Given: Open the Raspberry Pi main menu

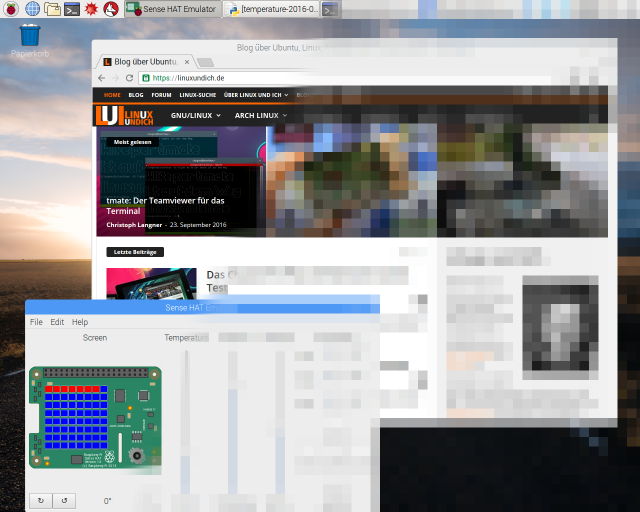Looking at the screenshot, I should (x=11, y=9).
